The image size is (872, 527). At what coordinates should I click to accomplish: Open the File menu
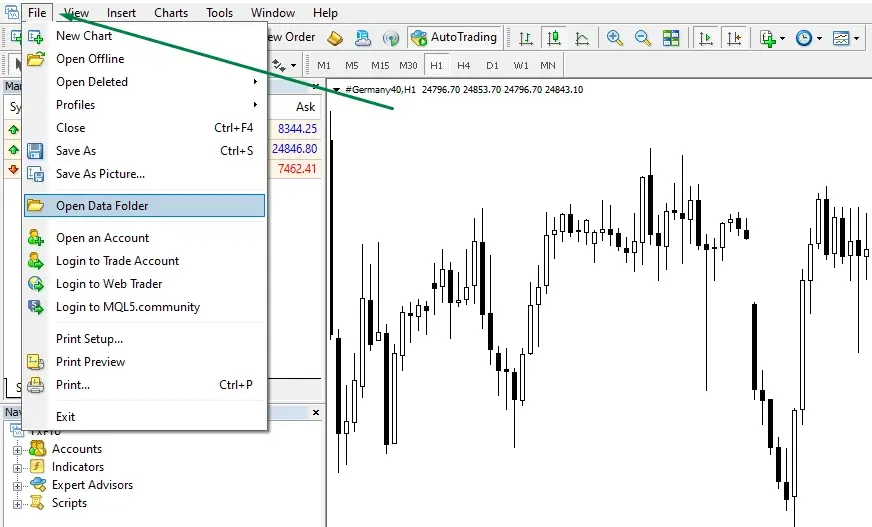click(37, 13)
